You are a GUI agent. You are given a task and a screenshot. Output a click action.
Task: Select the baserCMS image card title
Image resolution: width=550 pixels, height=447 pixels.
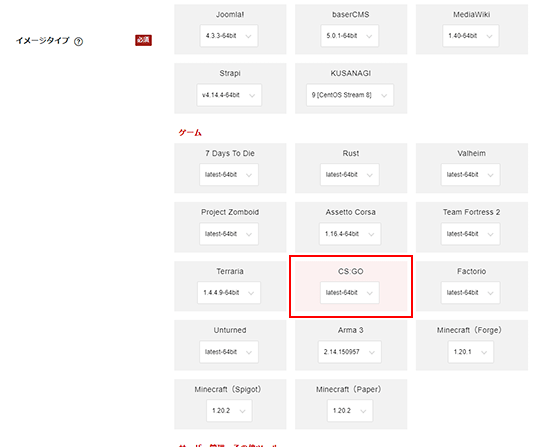click(351, 15)
